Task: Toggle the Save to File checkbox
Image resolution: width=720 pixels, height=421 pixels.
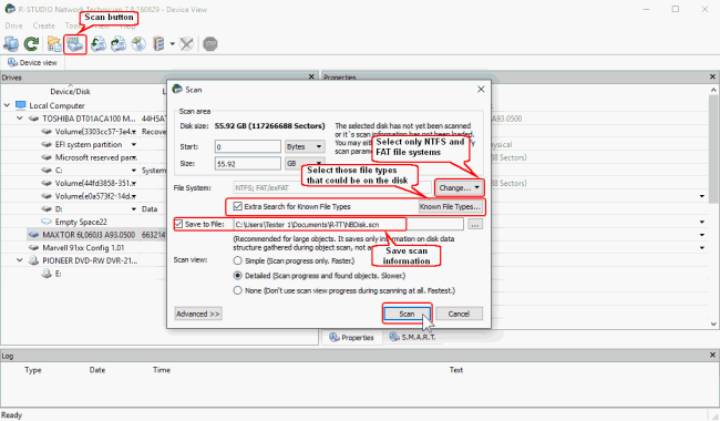Action: click(179, 224)
